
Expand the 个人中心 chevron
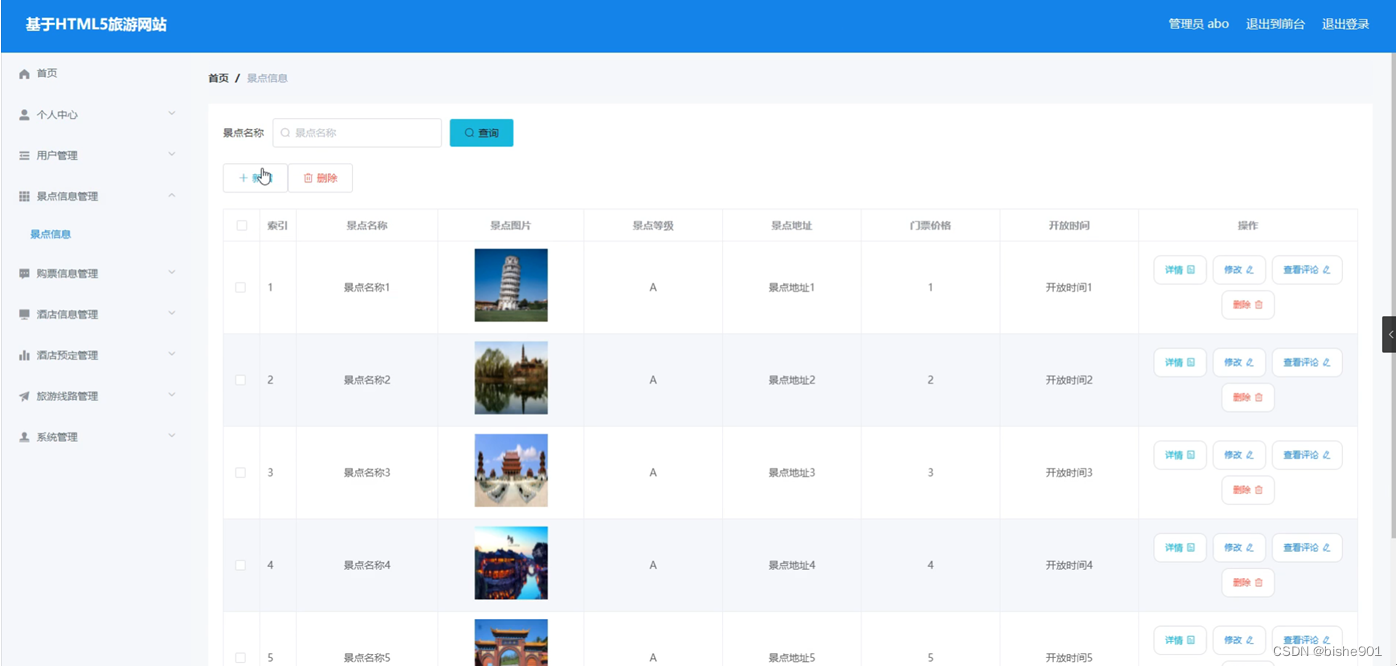point(171,114)
